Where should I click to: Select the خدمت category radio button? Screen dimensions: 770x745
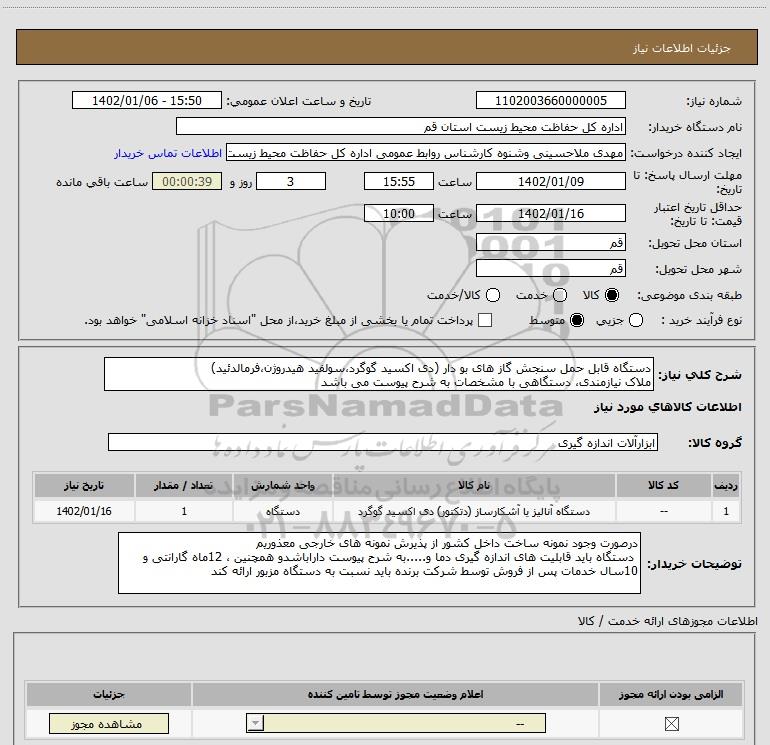pos(560,295)
